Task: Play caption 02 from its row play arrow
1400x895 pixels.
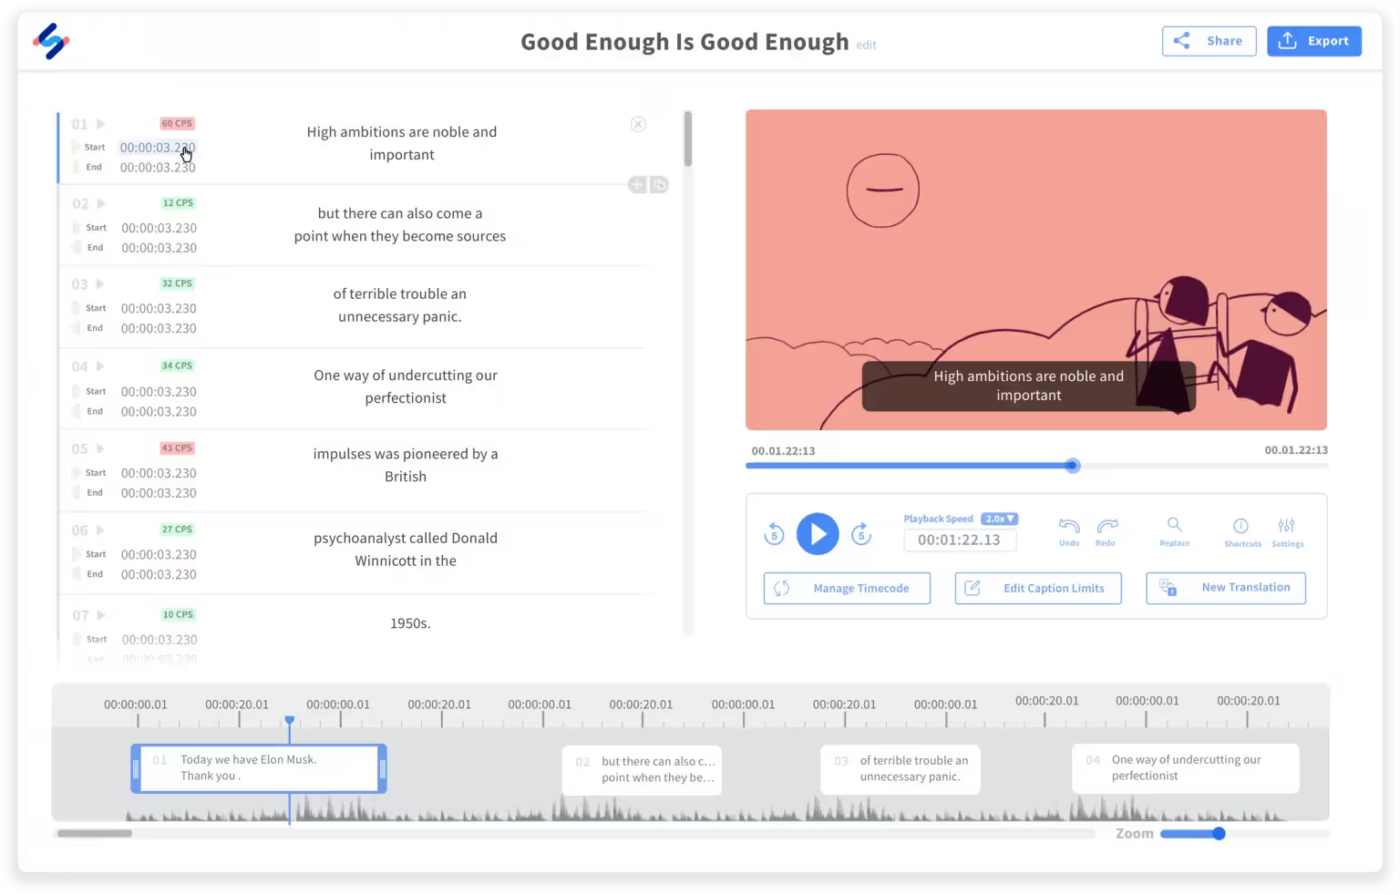Action: [100, 204]
